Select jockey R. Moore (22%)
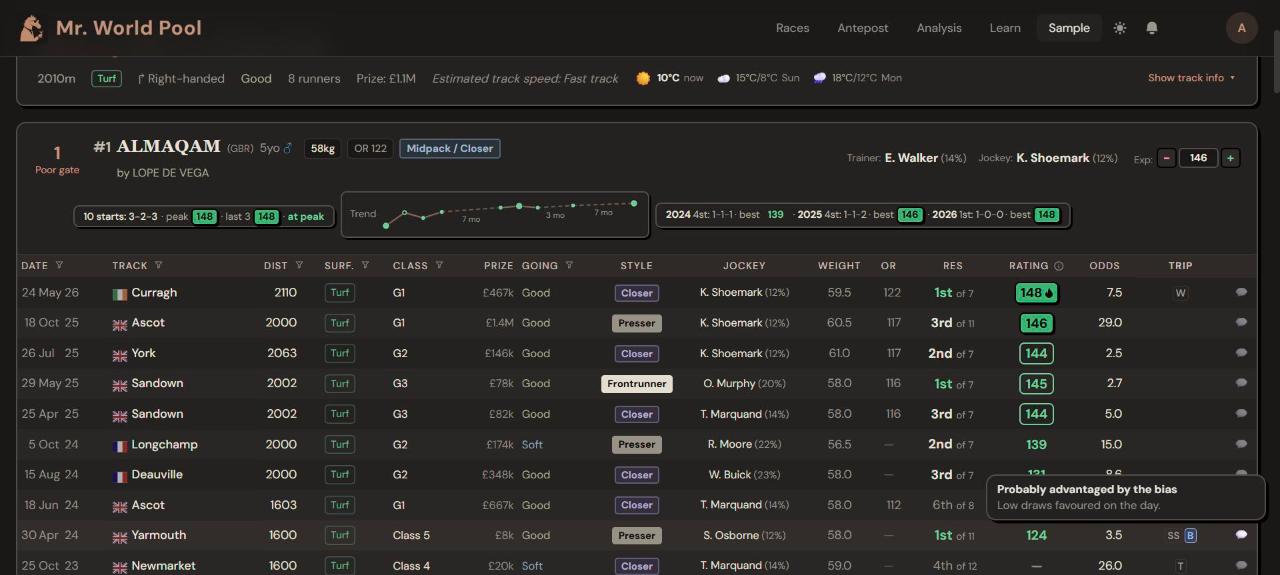 tap(744, 444)
